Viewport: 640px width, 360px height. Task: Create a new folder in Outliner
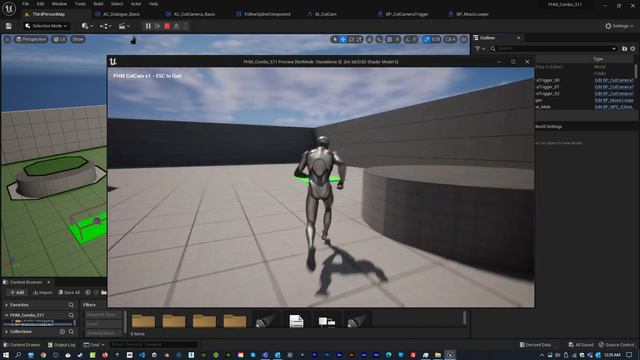[x=624, y=49]
